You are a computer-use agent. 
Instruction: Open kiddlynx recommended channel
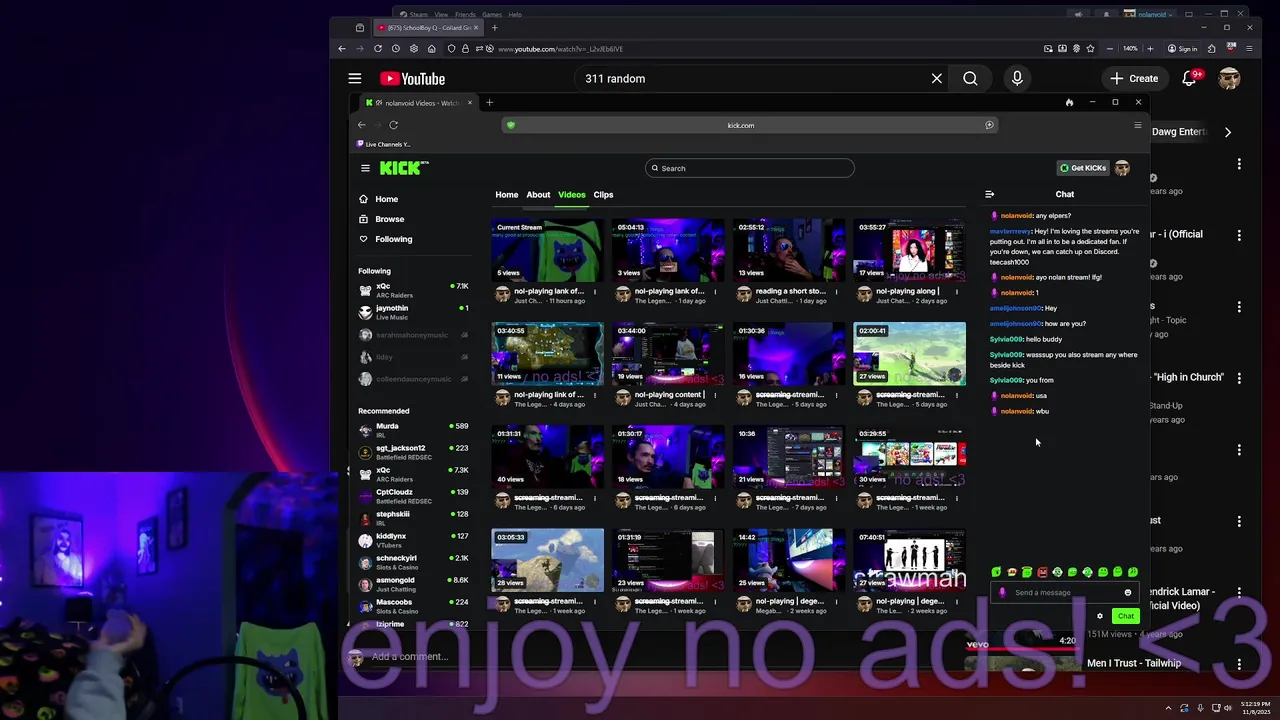413,540
